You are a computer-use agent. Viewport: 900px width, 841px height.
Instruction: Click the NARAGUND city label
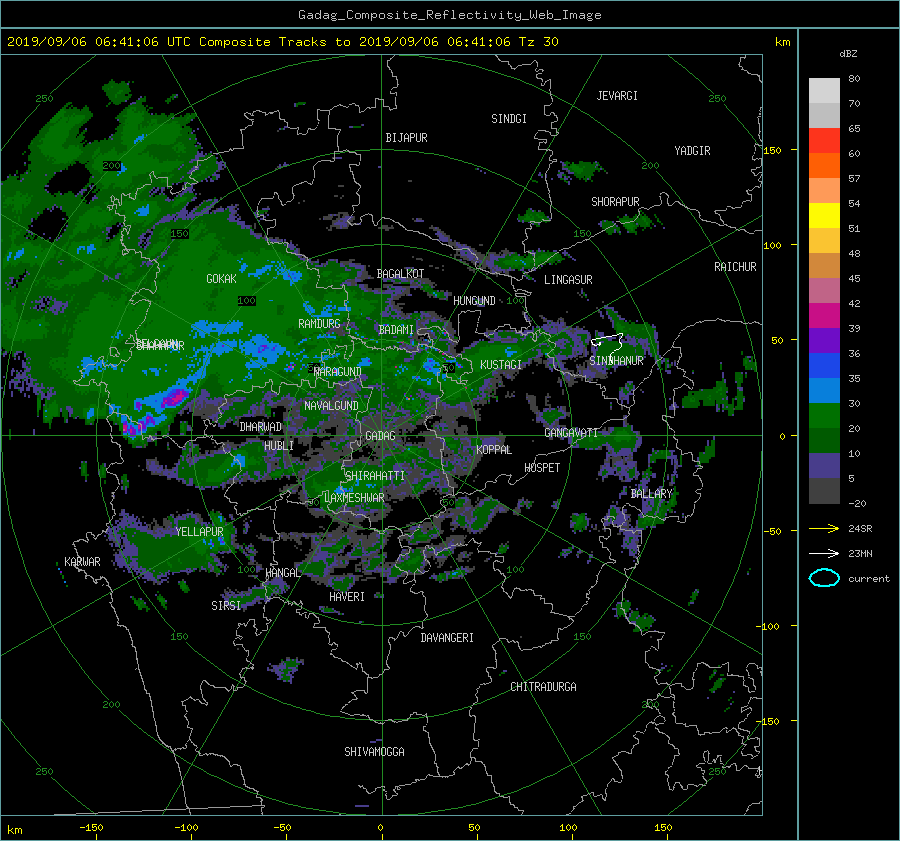pyautogui.click(x=338, y=372)
